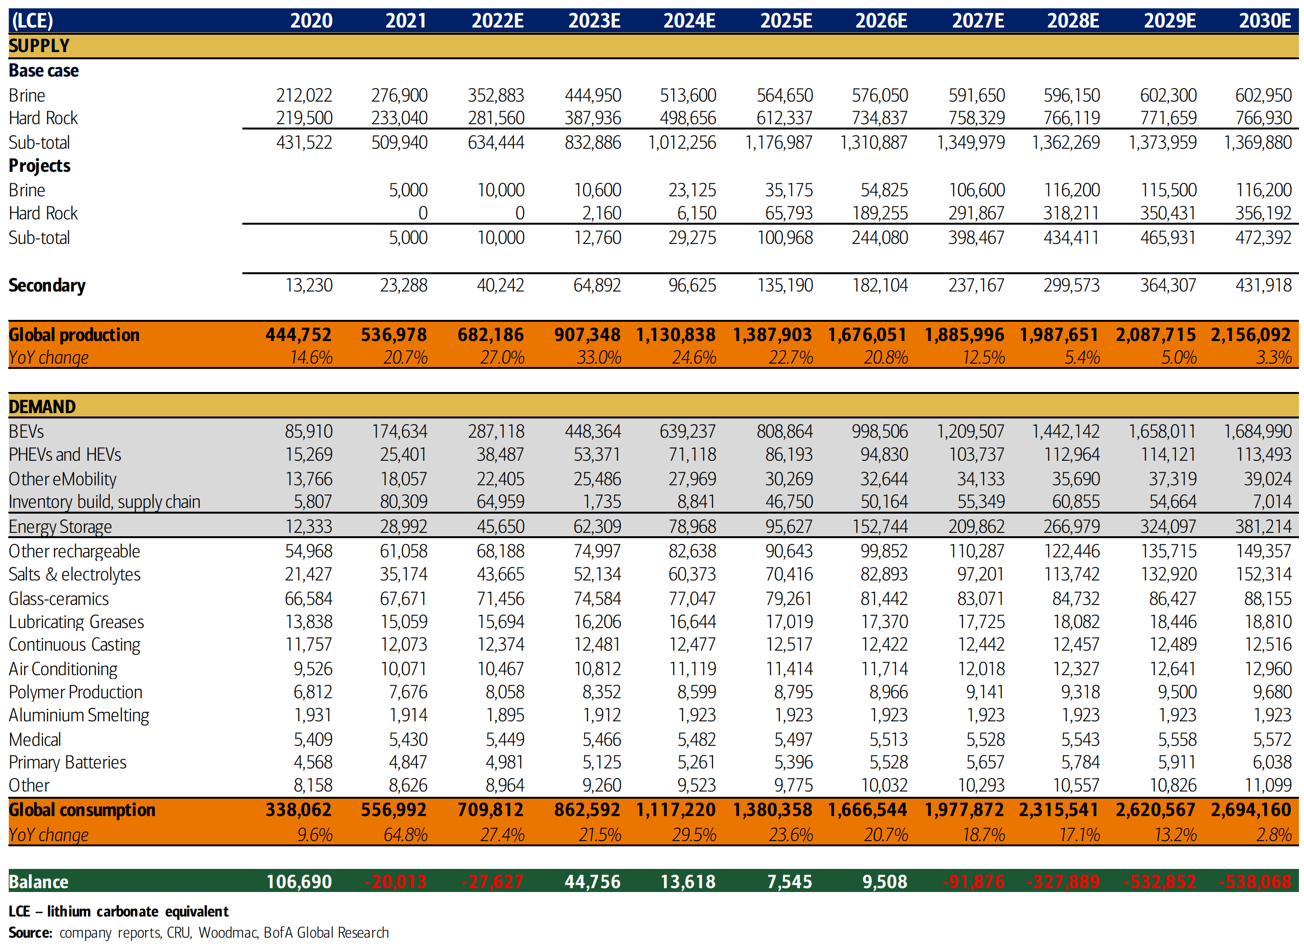Viewport: 1304px width, 948px height.
Task: Click the 2025E column header
Action: coord(786,20)
